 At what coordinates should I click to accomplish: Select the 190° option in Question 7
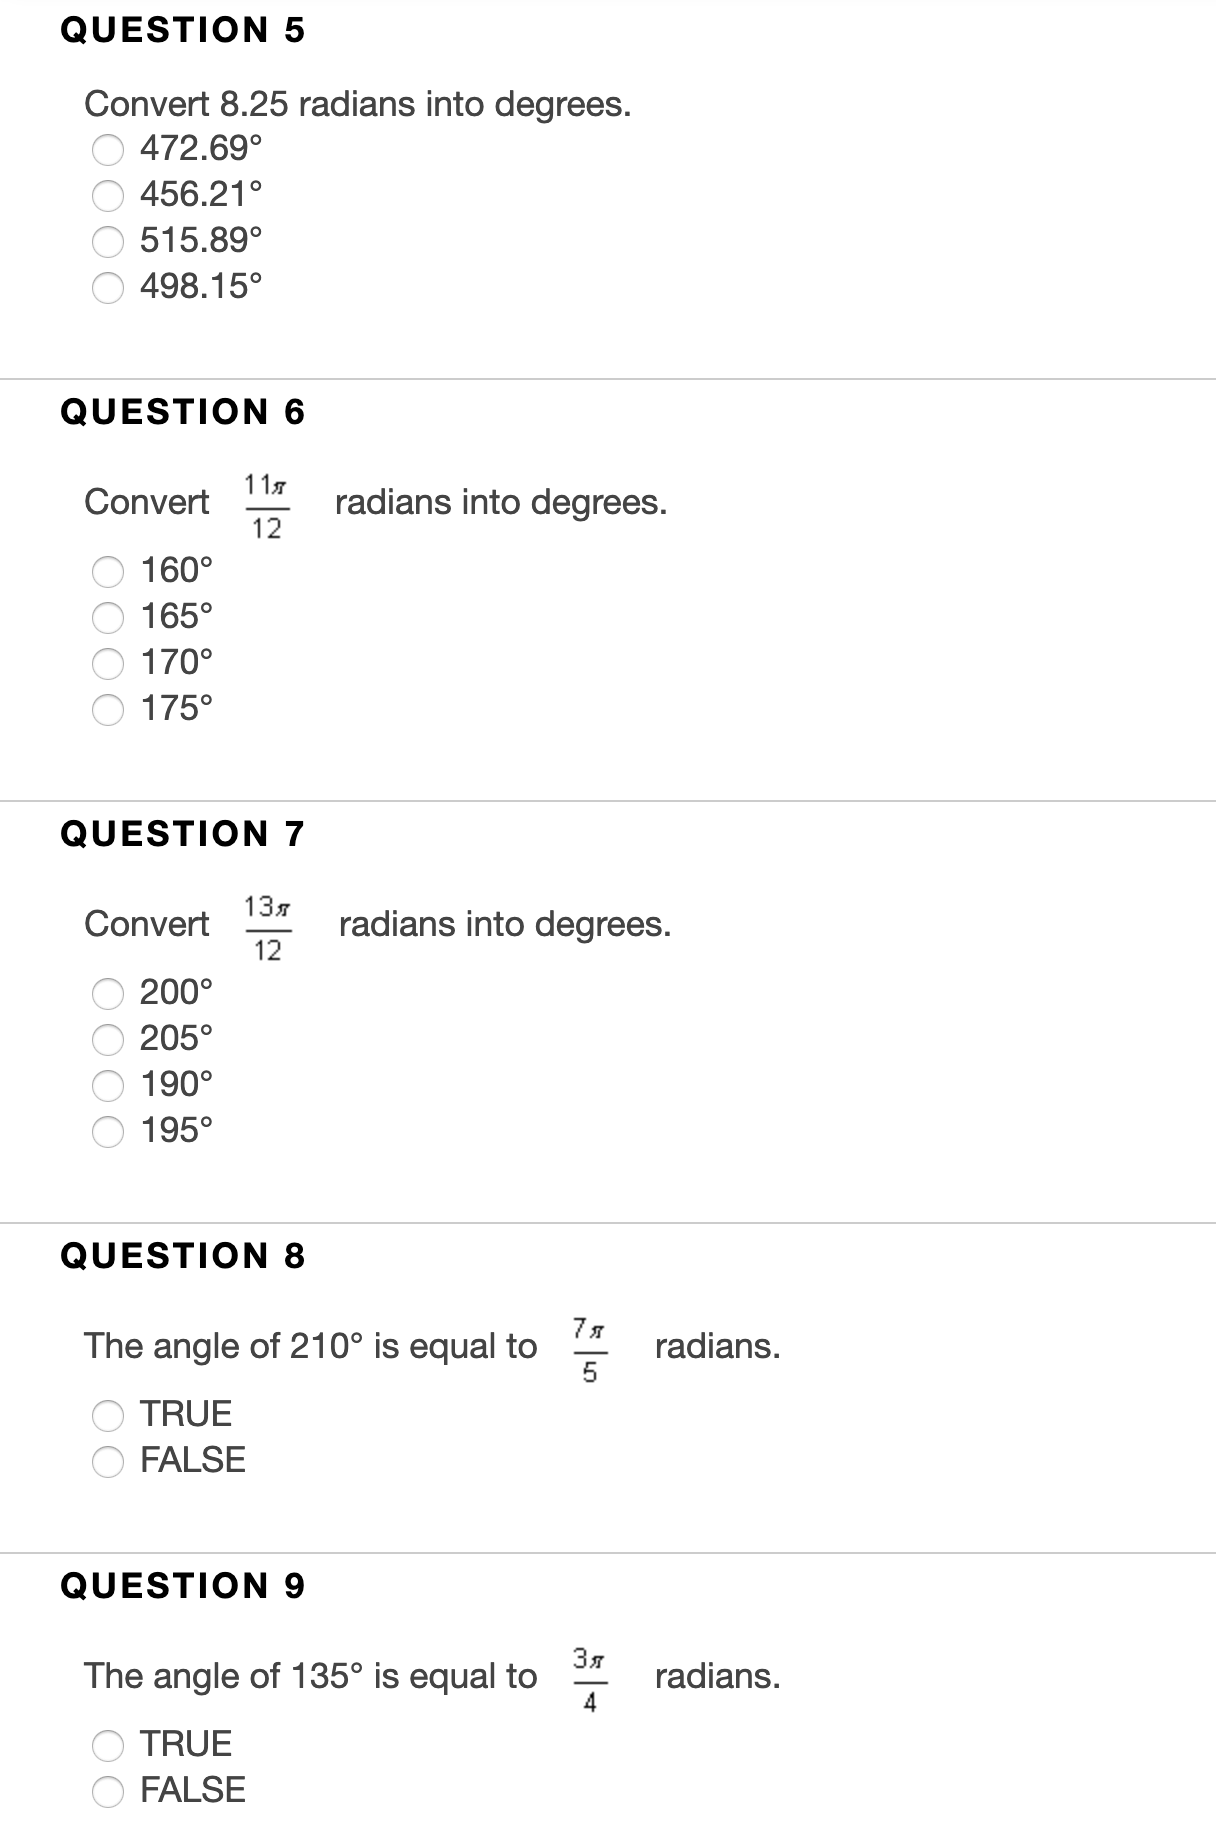tap(108, 1085)
